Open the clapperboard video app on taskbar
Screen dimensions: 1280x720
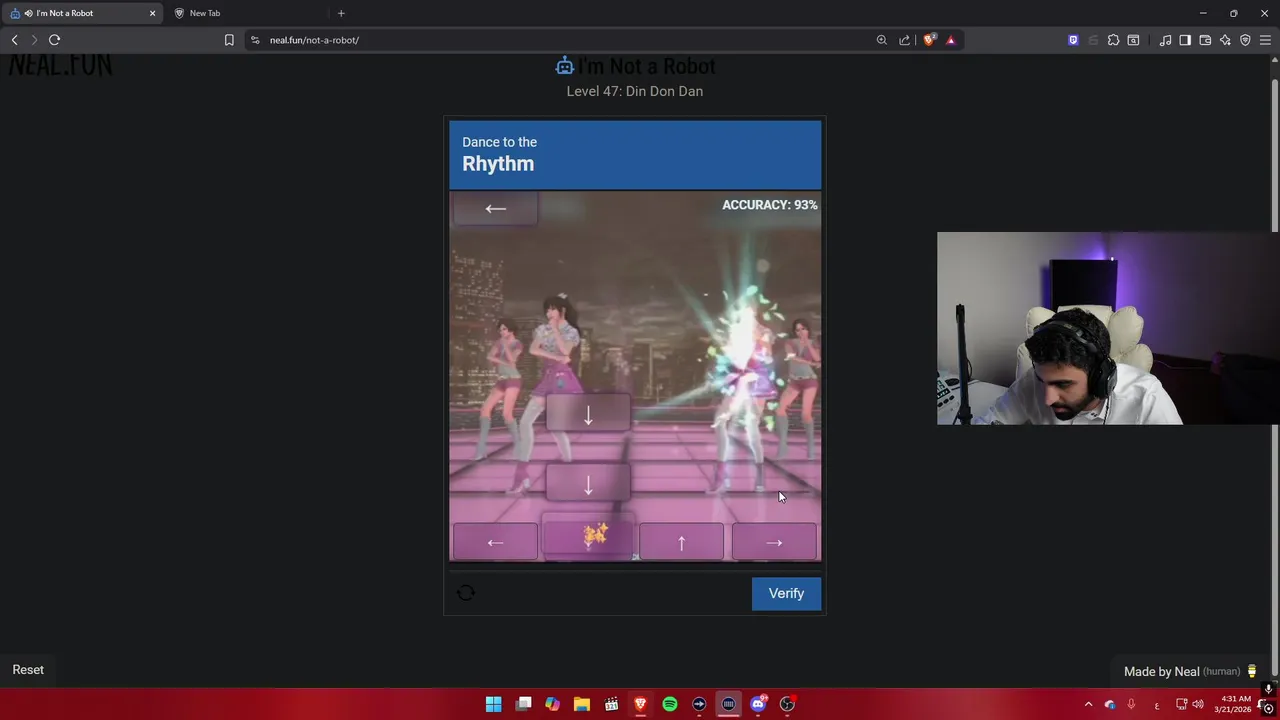point(611,704)
